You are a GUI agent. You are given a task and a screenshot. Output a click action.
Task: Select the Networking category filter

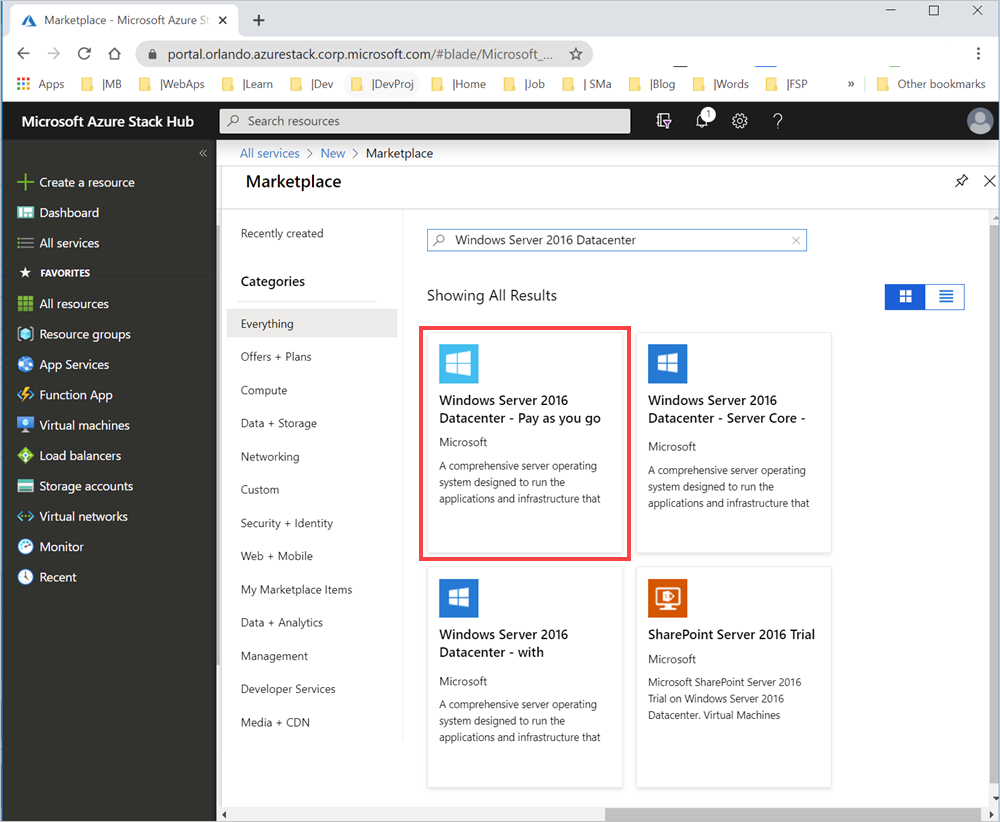(270, 456)
